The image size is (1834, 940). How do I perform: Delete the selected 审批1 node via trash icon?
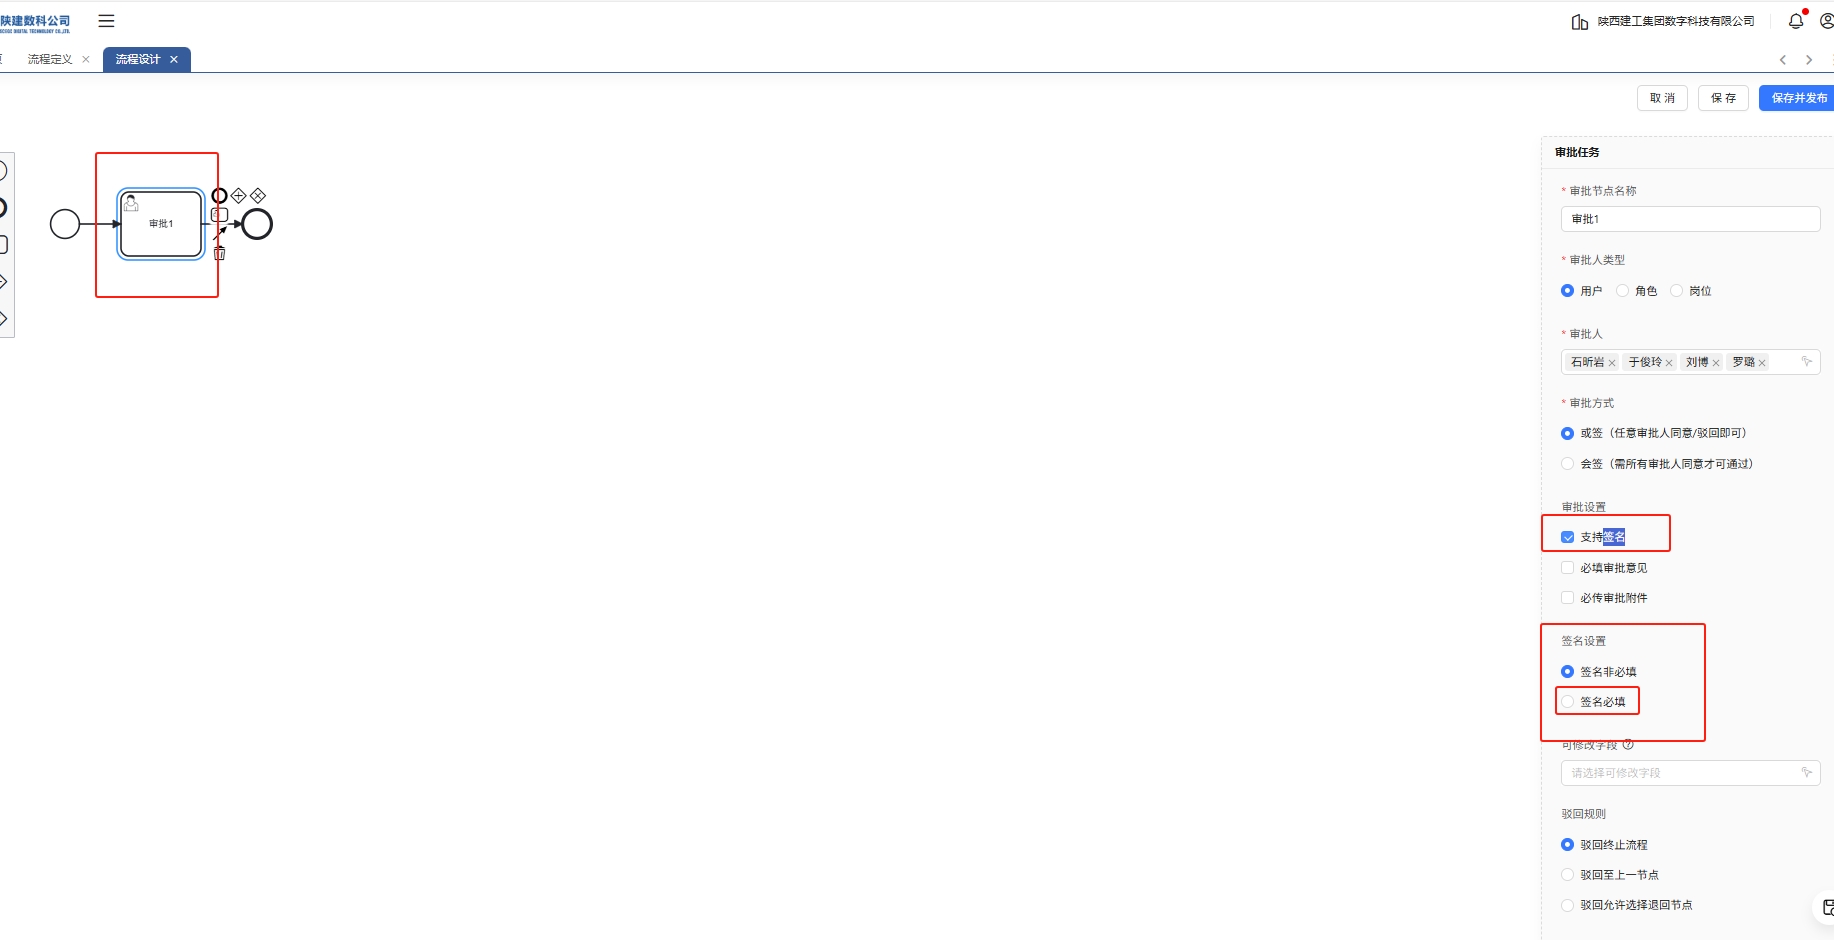tap(220, 254)
